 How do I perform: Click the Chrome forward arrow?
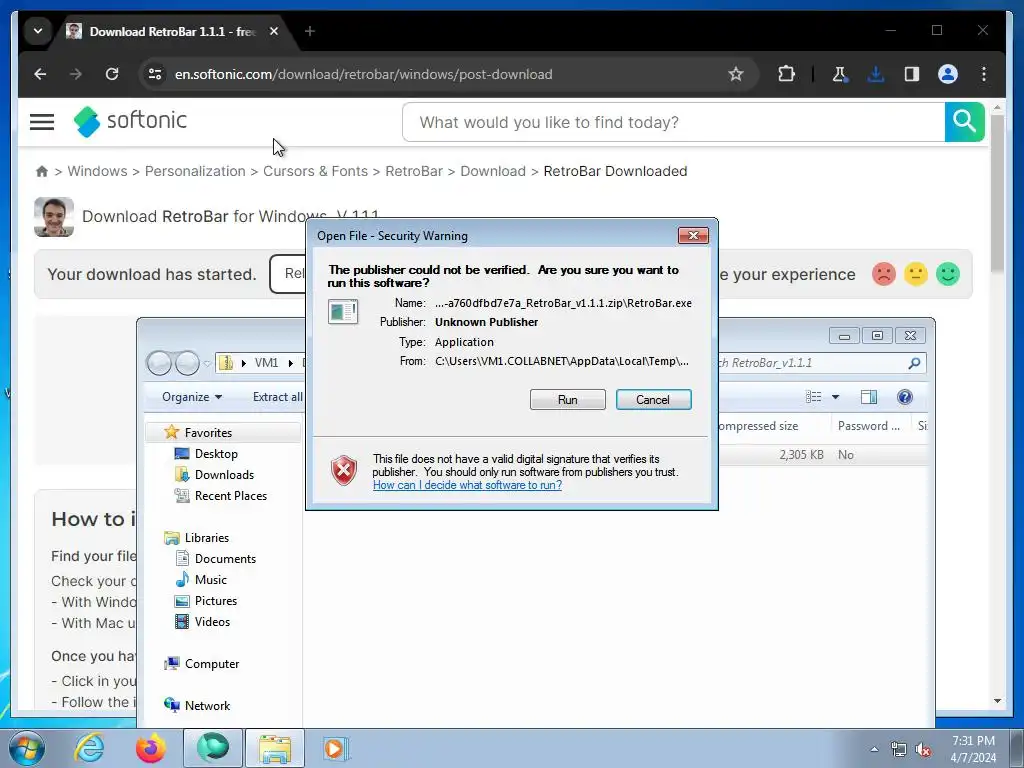click(76, 74)
